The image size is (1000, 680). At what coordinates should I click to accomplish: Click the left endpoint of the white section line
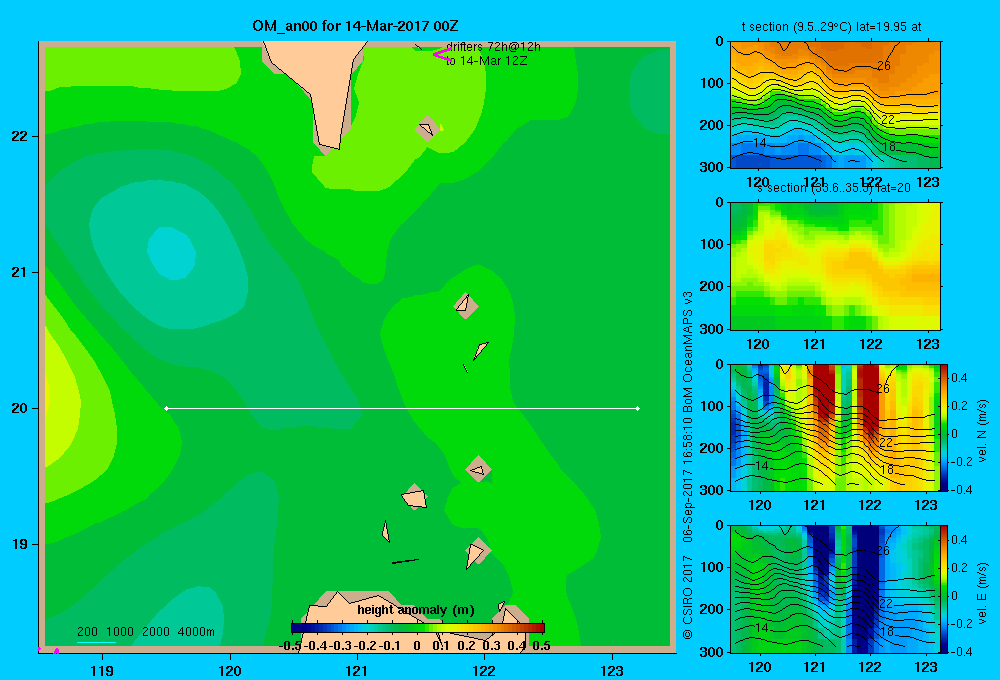tap(166, 408)
